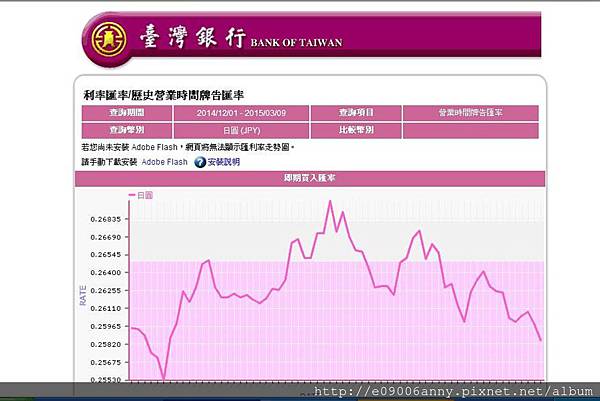
Task: Open the Adobe Flash download link
Action: [x=165, y=162]
